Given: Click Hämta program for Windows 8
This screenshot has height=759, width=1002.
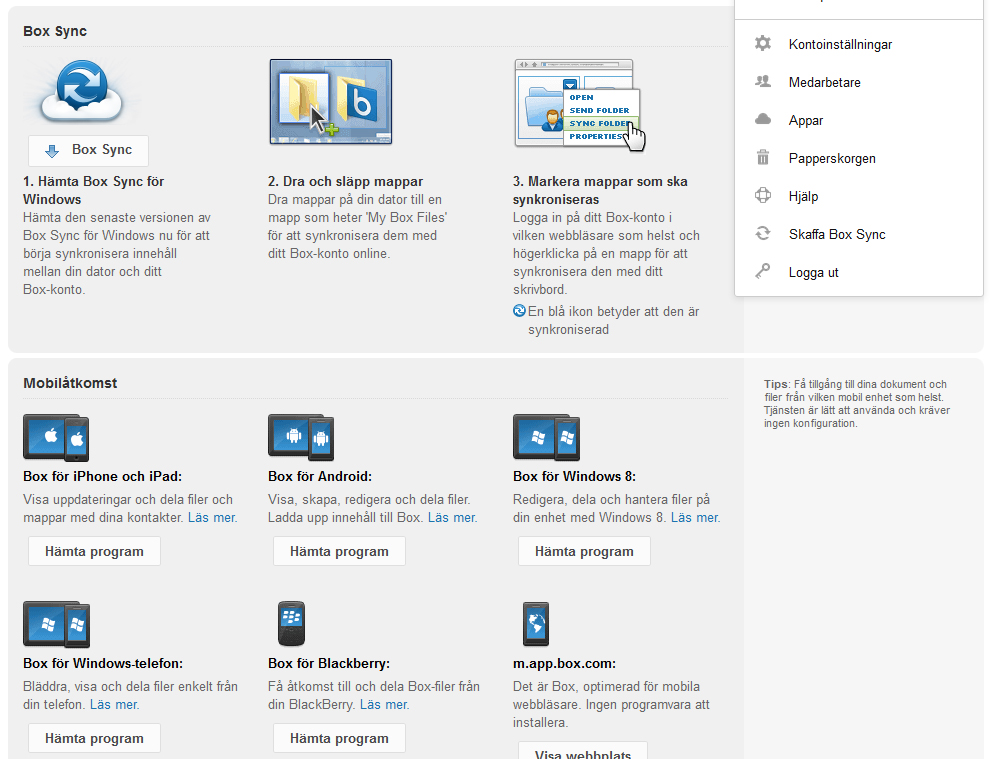Looking at the screenshot, I should click(584, 551).
